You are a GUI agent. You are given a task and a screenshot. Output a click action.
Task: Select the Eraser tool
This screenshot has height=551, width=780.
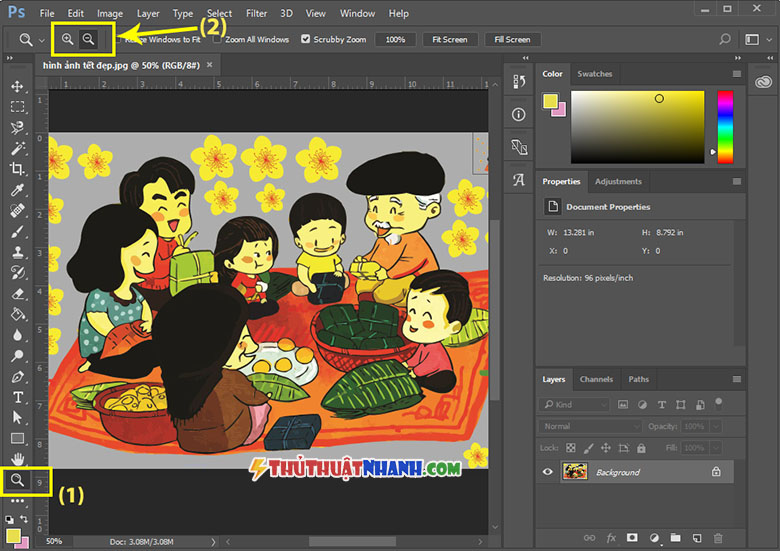coord(17,293)
